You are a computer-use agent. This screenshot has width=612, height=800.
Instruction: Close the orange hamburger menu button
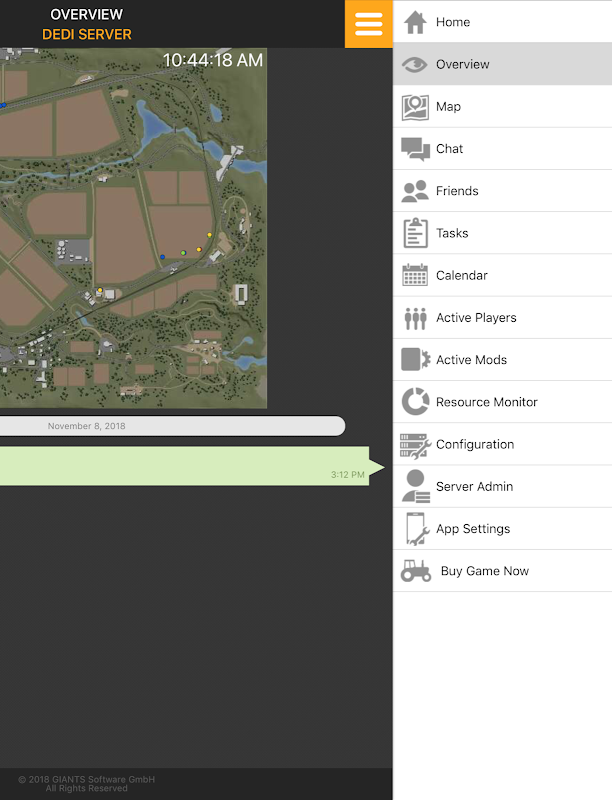click(x=369, y=24)
